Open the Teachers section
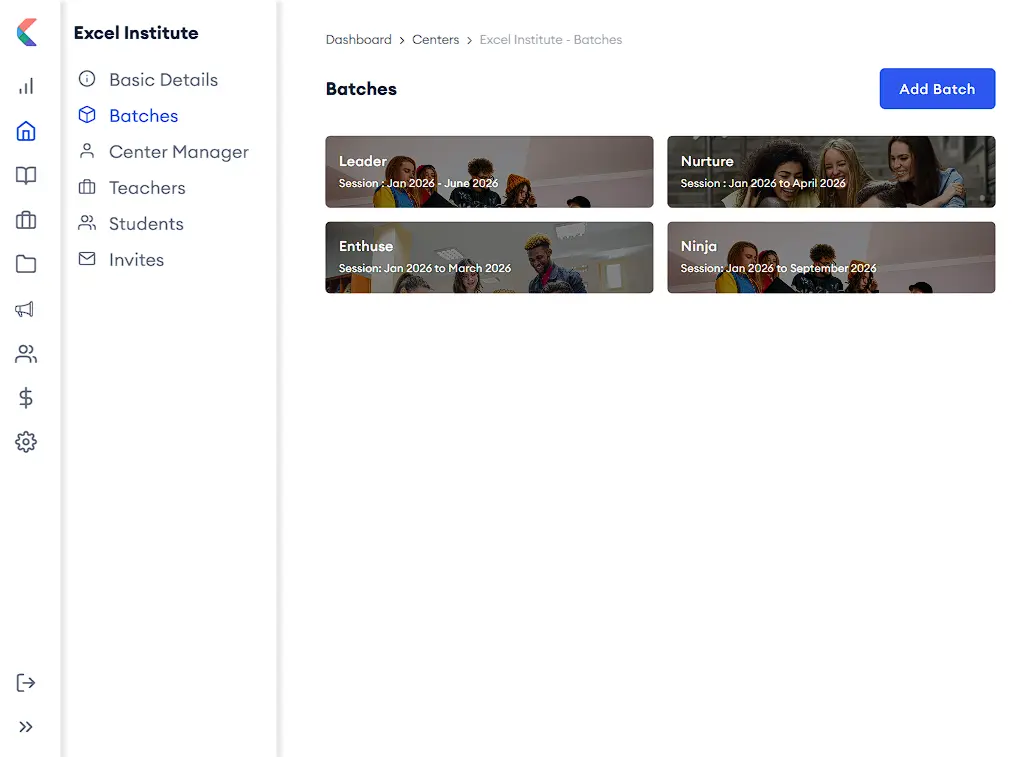The image size is (1028, 757). (146, 187)
